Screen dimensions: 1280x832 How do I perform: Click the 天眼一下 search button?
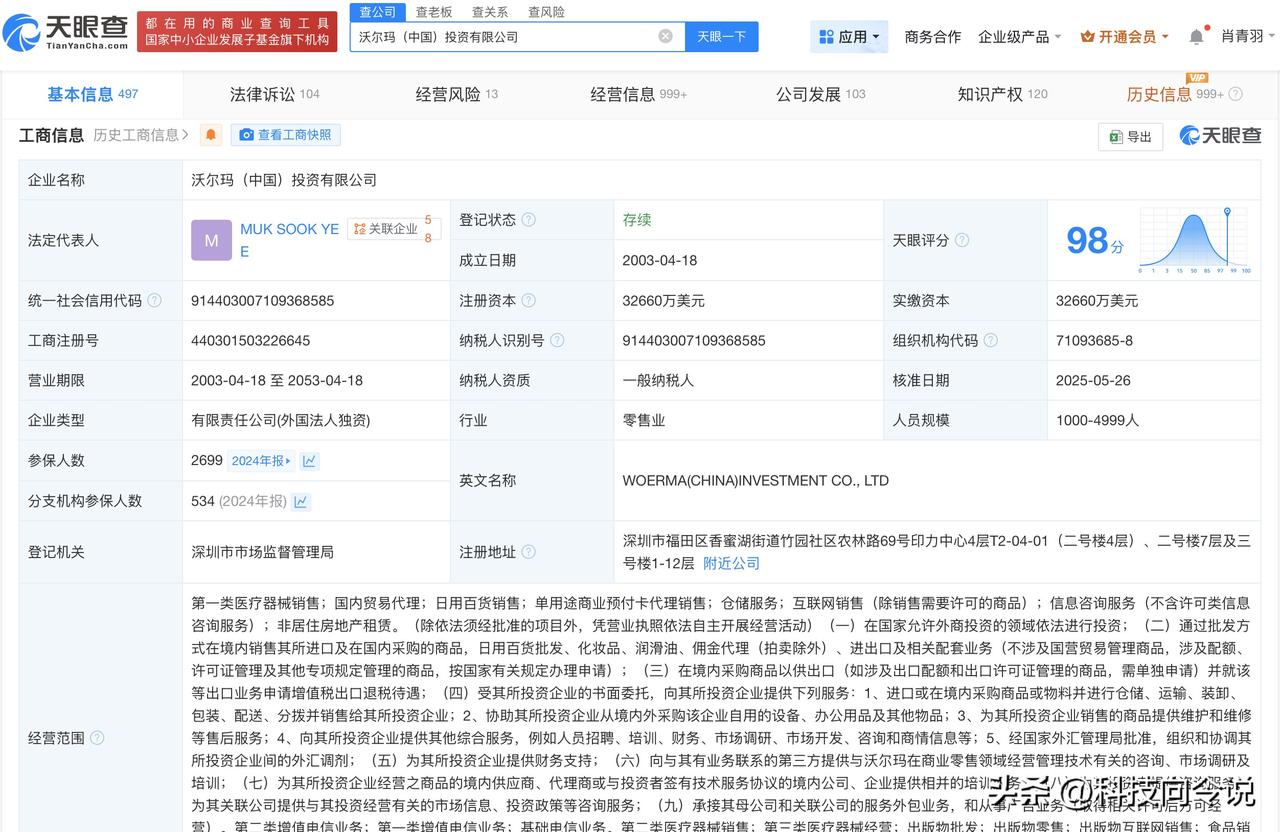tap(721, 36)
